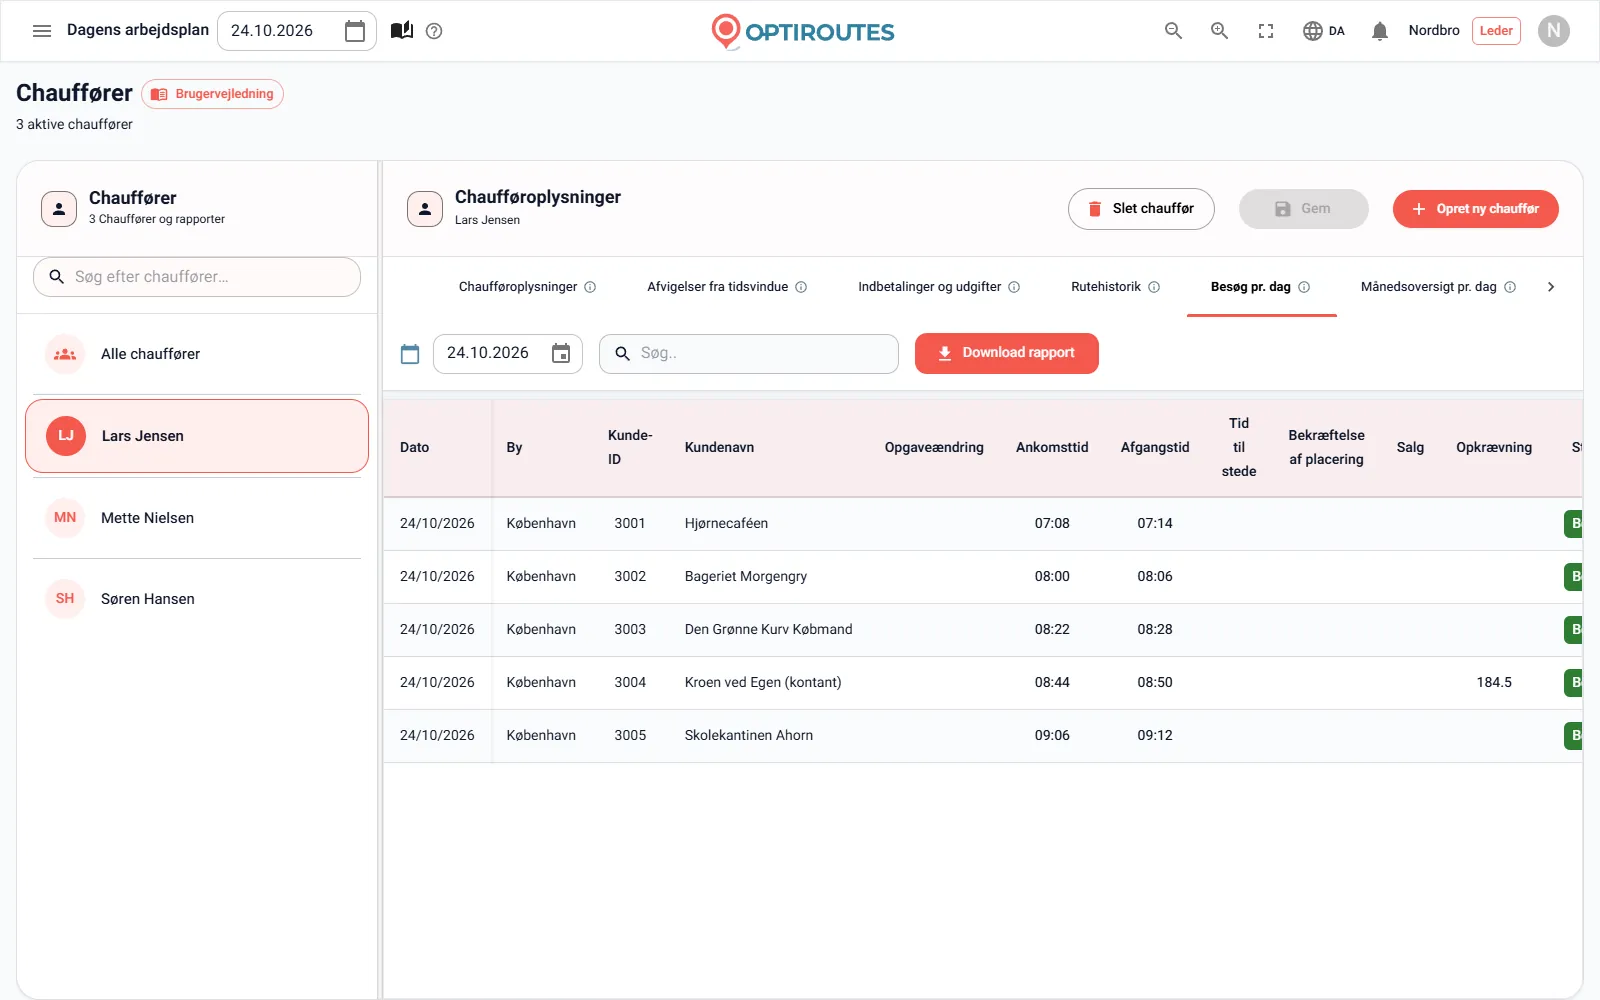Select driver Mette Nielsen
The image size is (1600, 1000).
point(197,518)
